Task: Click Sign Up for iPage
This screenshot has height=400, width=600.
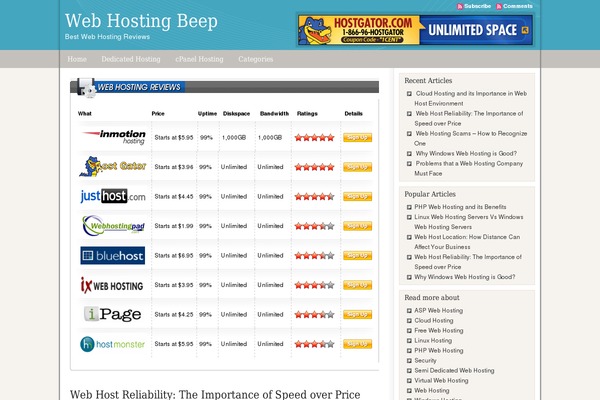Action: pos(357,314)
